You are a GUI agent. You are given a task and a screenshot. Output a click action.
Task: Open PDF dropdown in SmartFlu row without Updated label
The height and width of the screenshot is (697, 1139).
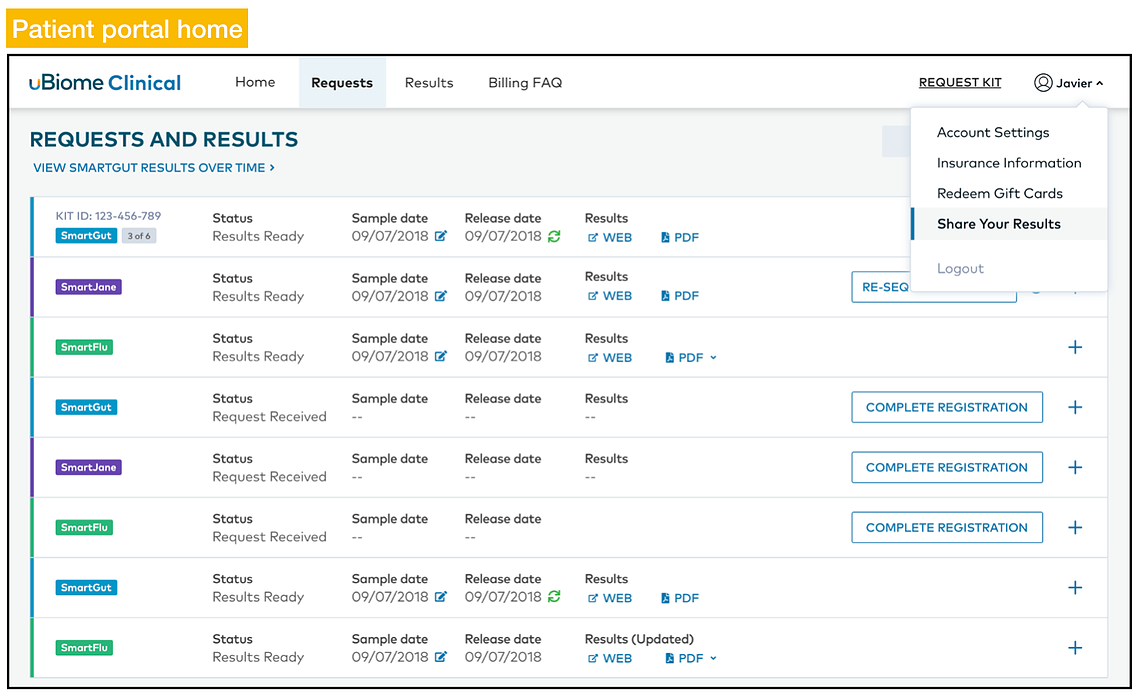[691, 358]
